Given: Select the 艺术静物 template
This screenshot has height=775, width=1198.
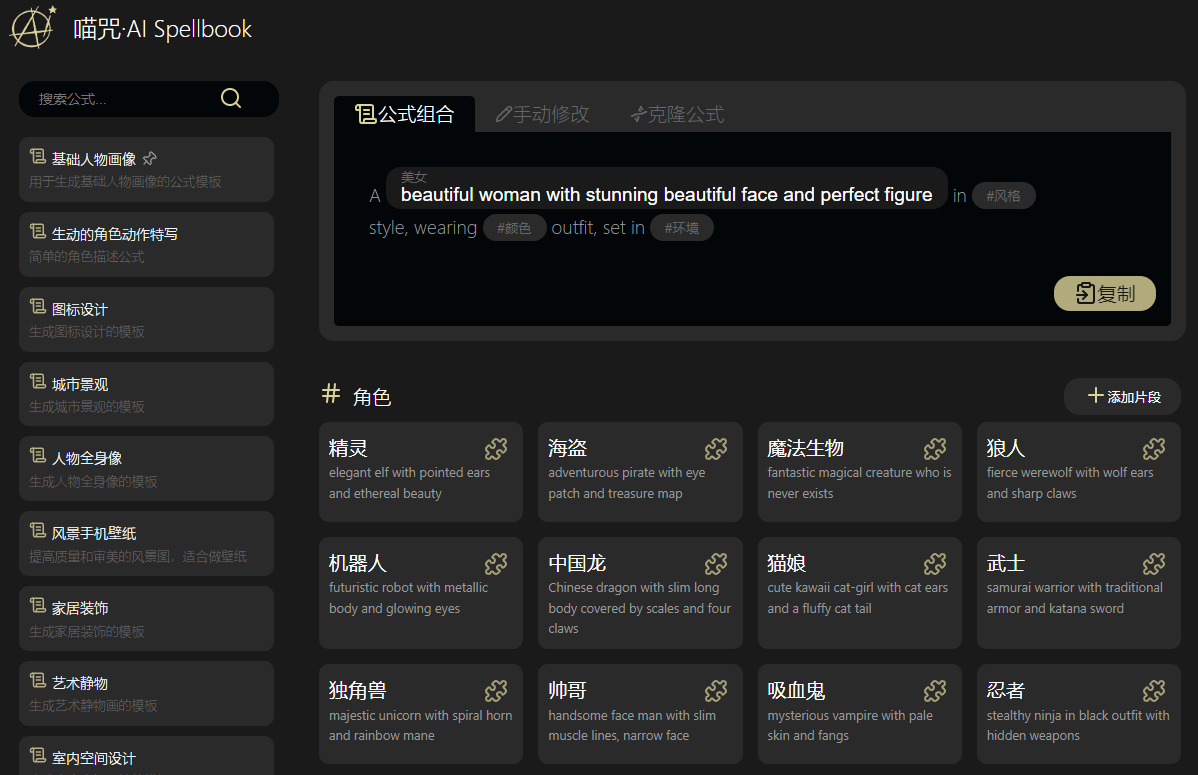Looking at the screenshot, I should pos(147,693).
